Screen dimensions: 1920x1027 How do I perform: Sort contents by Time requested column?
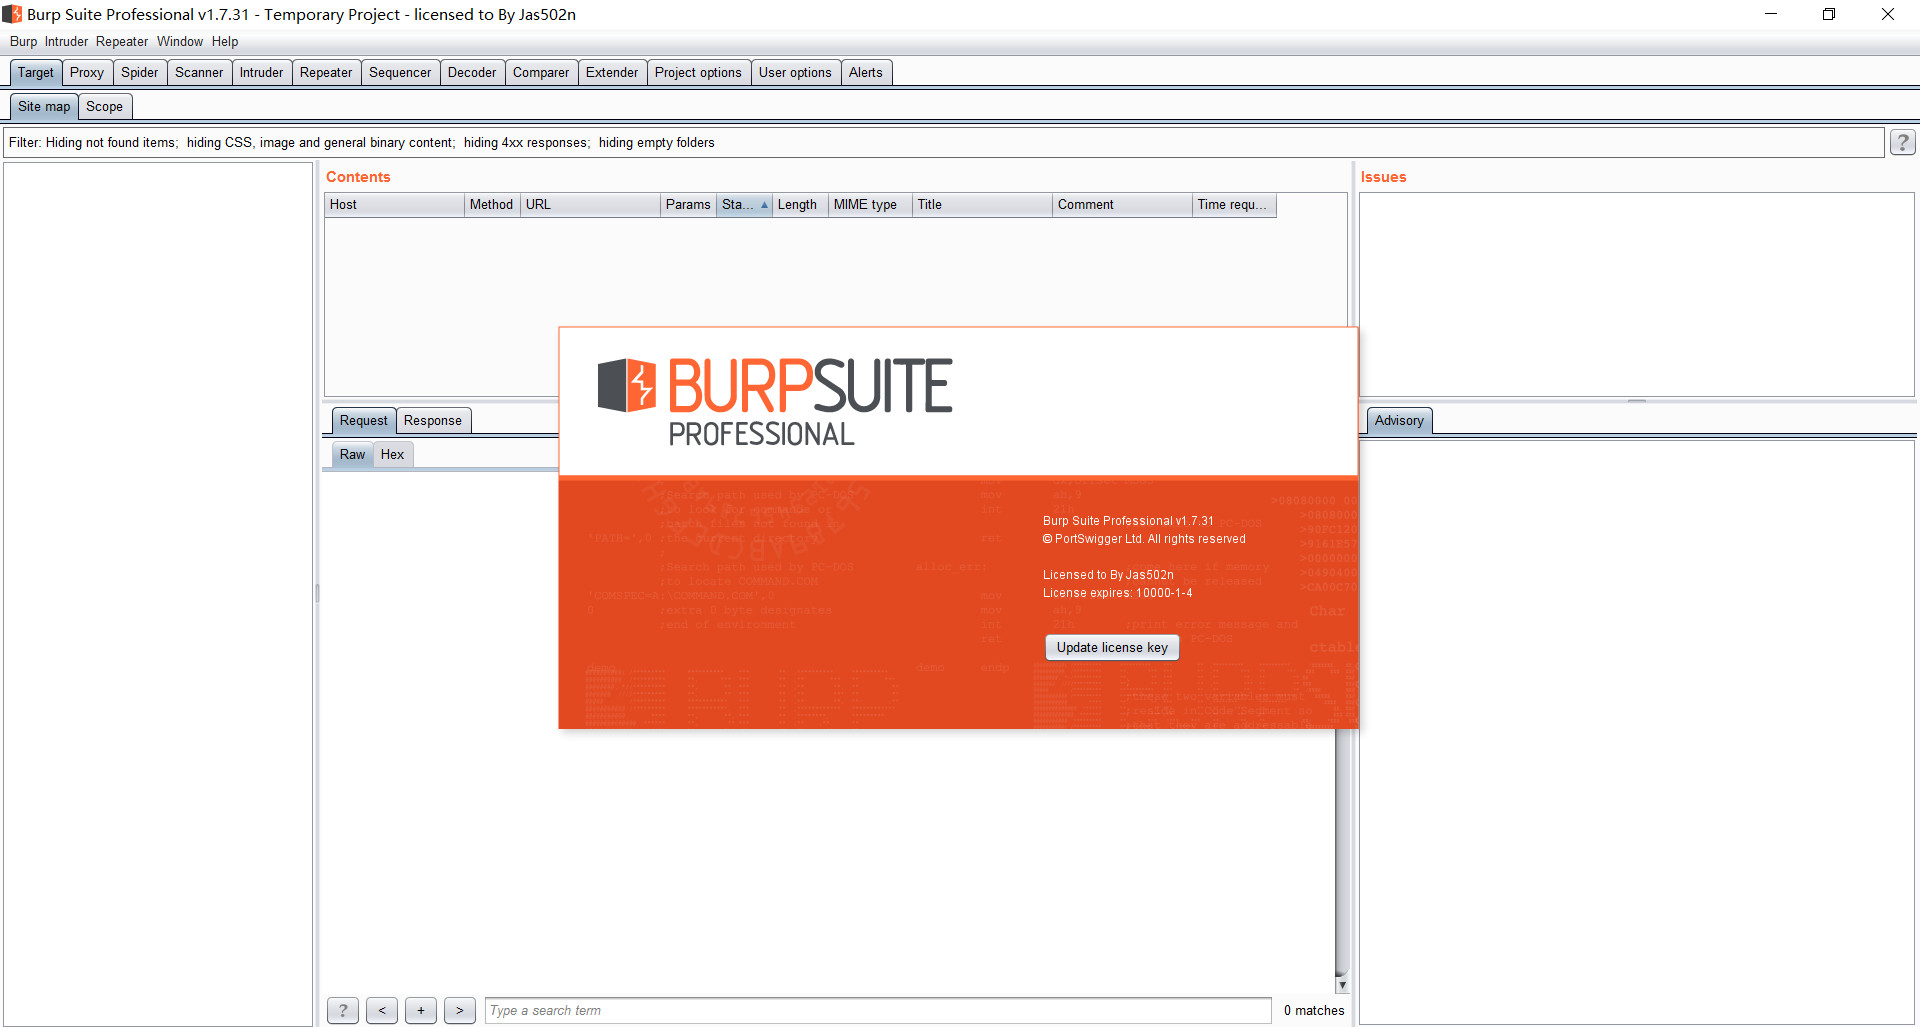point(1234,205)
